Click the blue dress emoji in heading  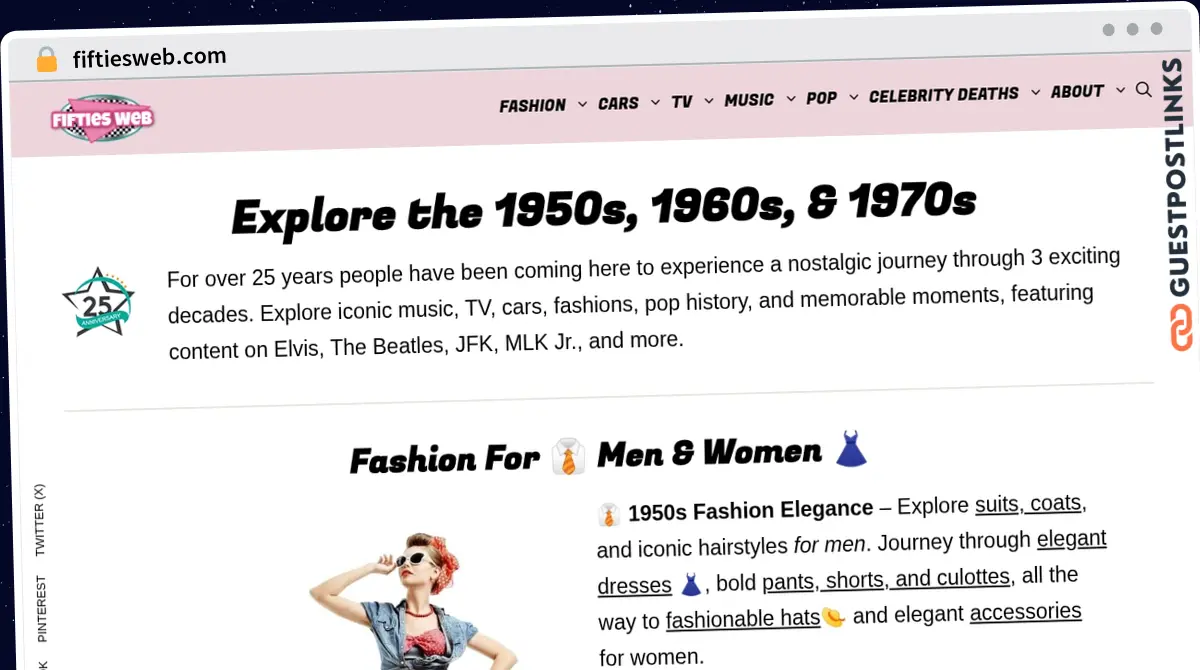pyautogui.click(x=851, y=449)
